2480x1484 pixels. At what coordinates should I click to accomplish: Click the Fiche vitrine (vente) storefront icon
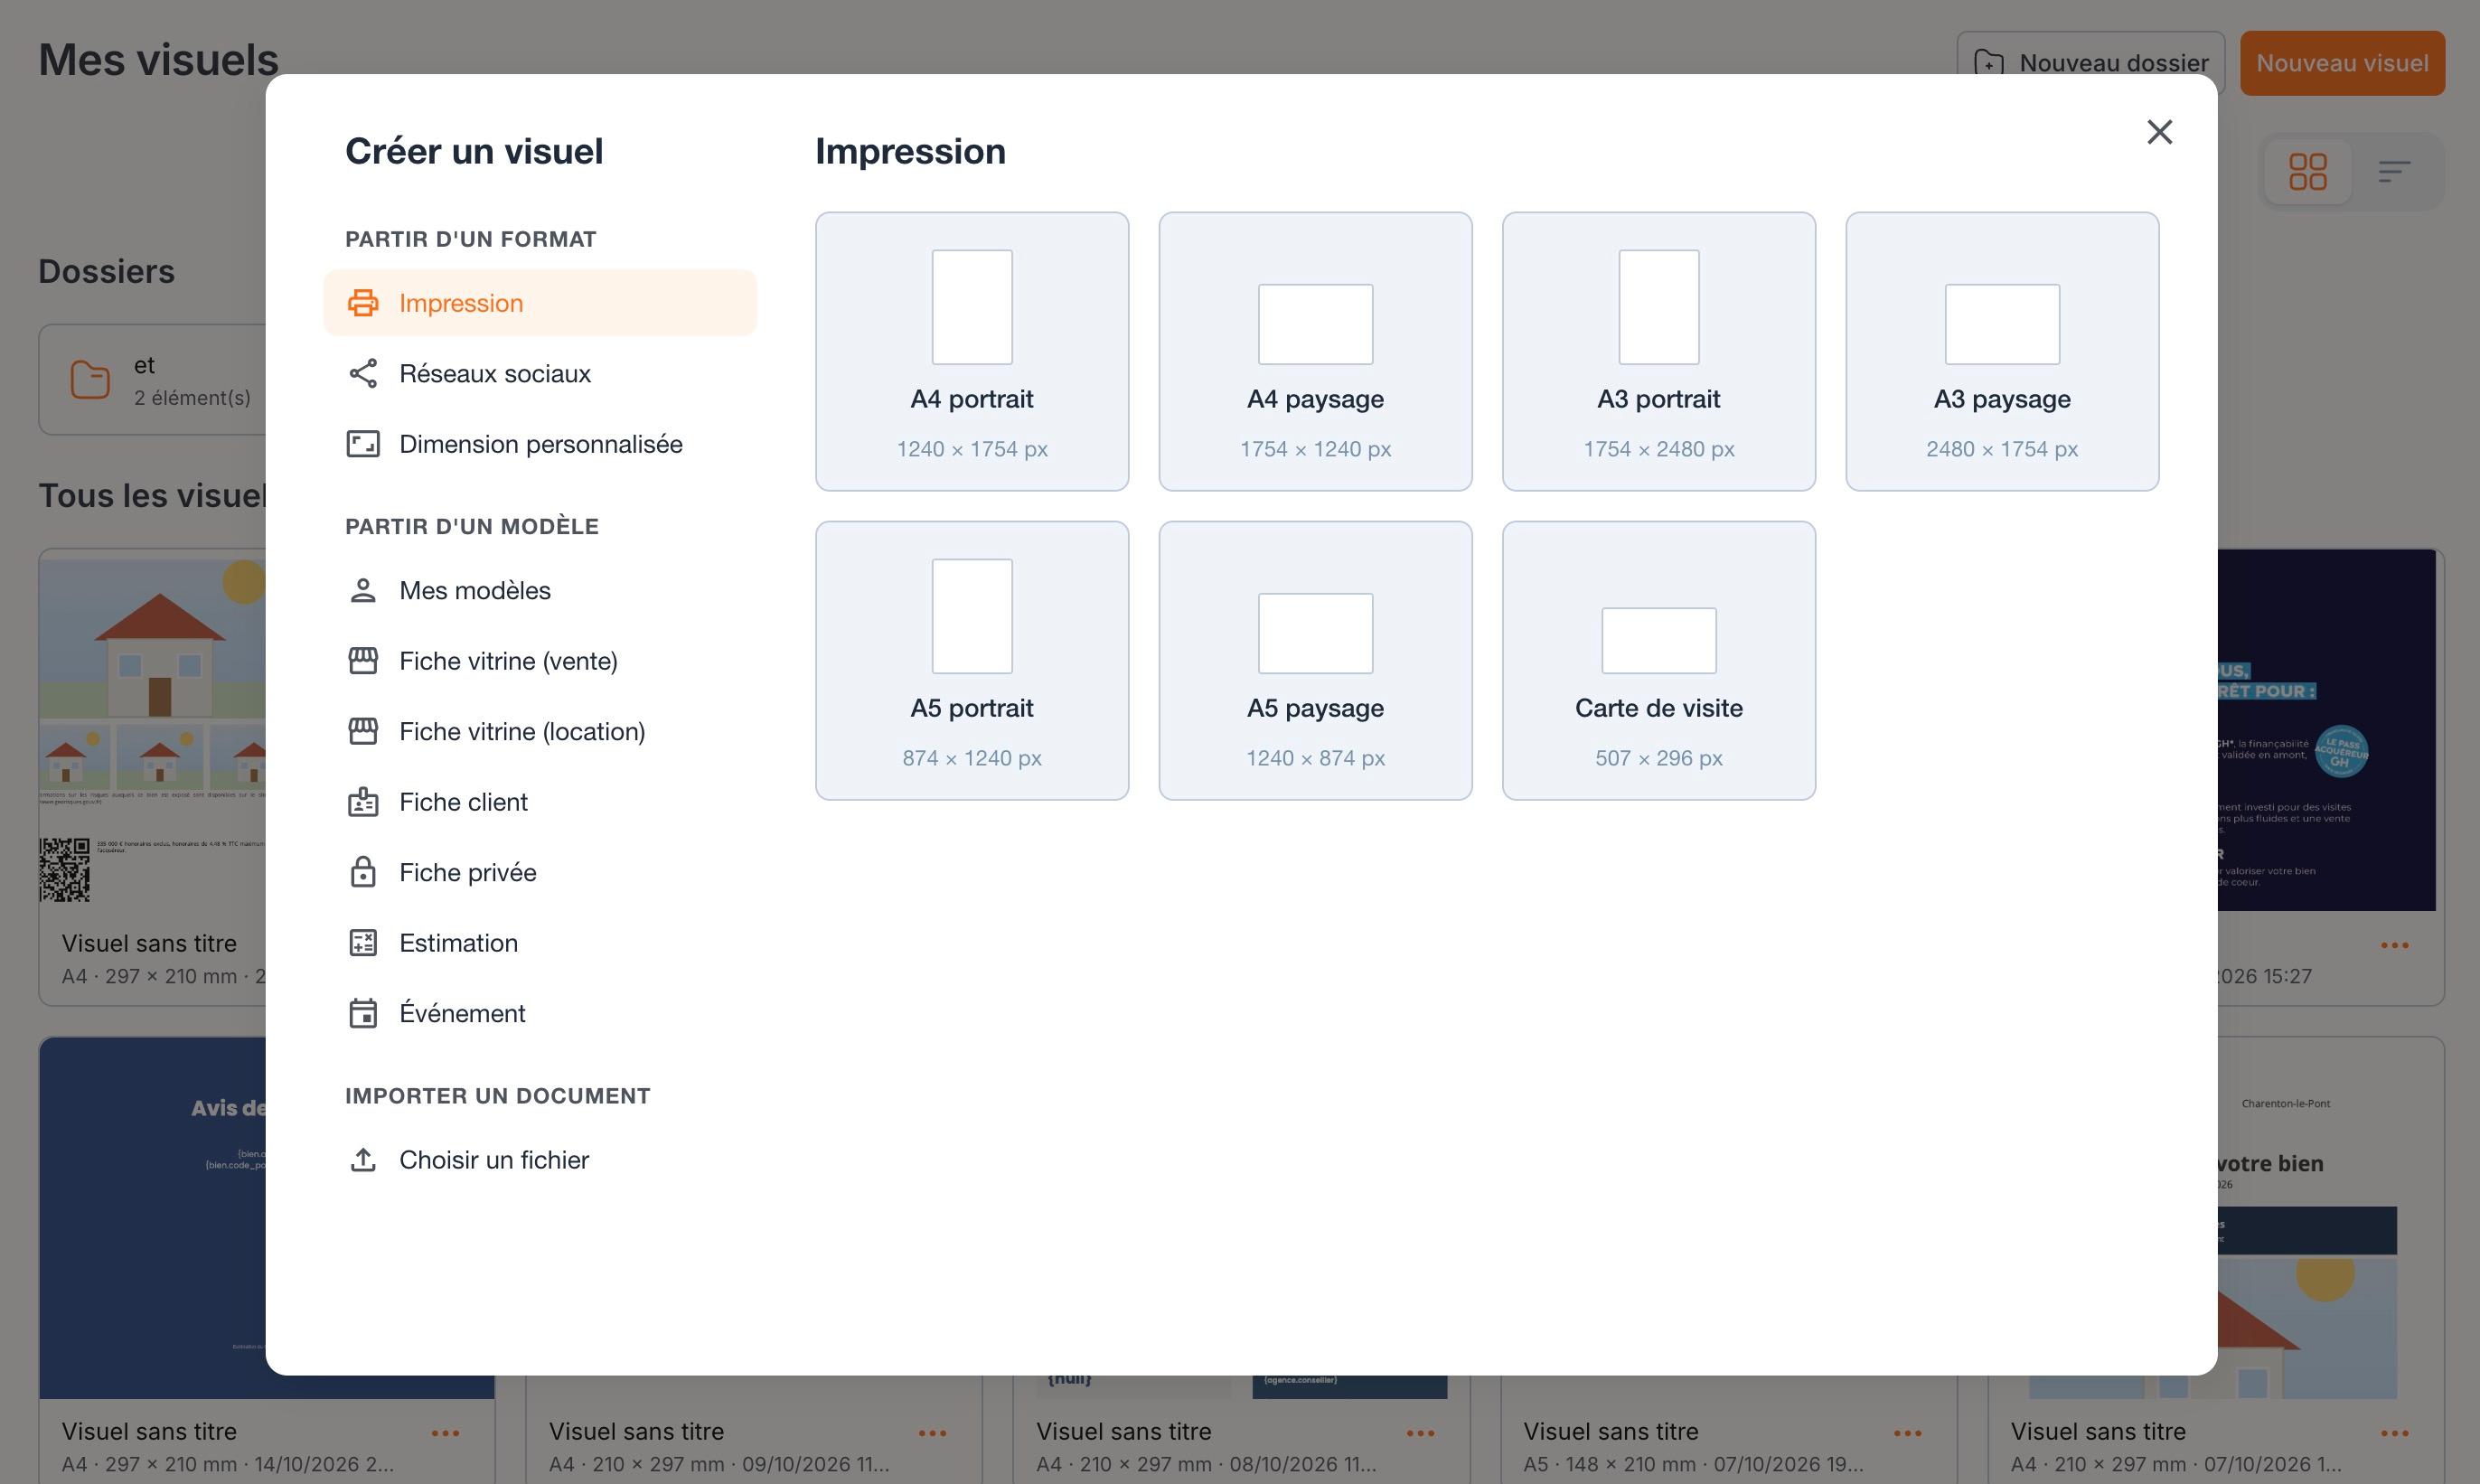tap(363, 661)
